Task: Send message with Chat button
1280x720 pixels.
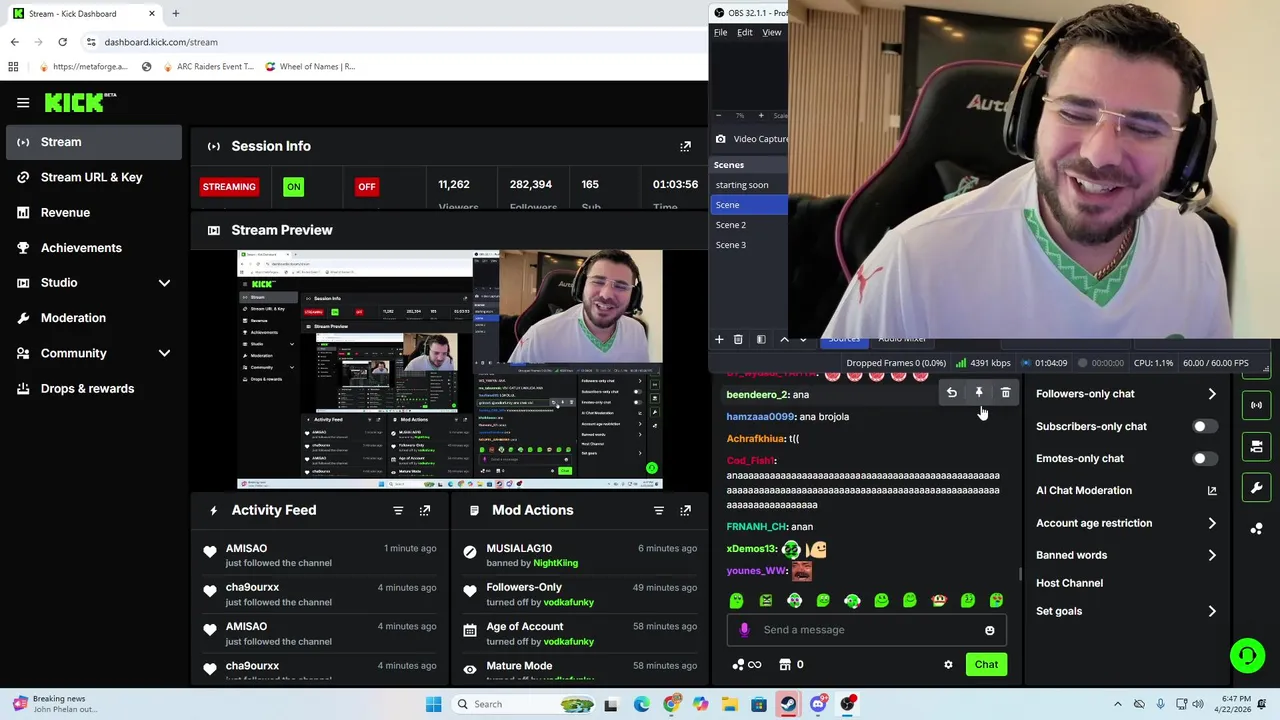Action: 986,664
